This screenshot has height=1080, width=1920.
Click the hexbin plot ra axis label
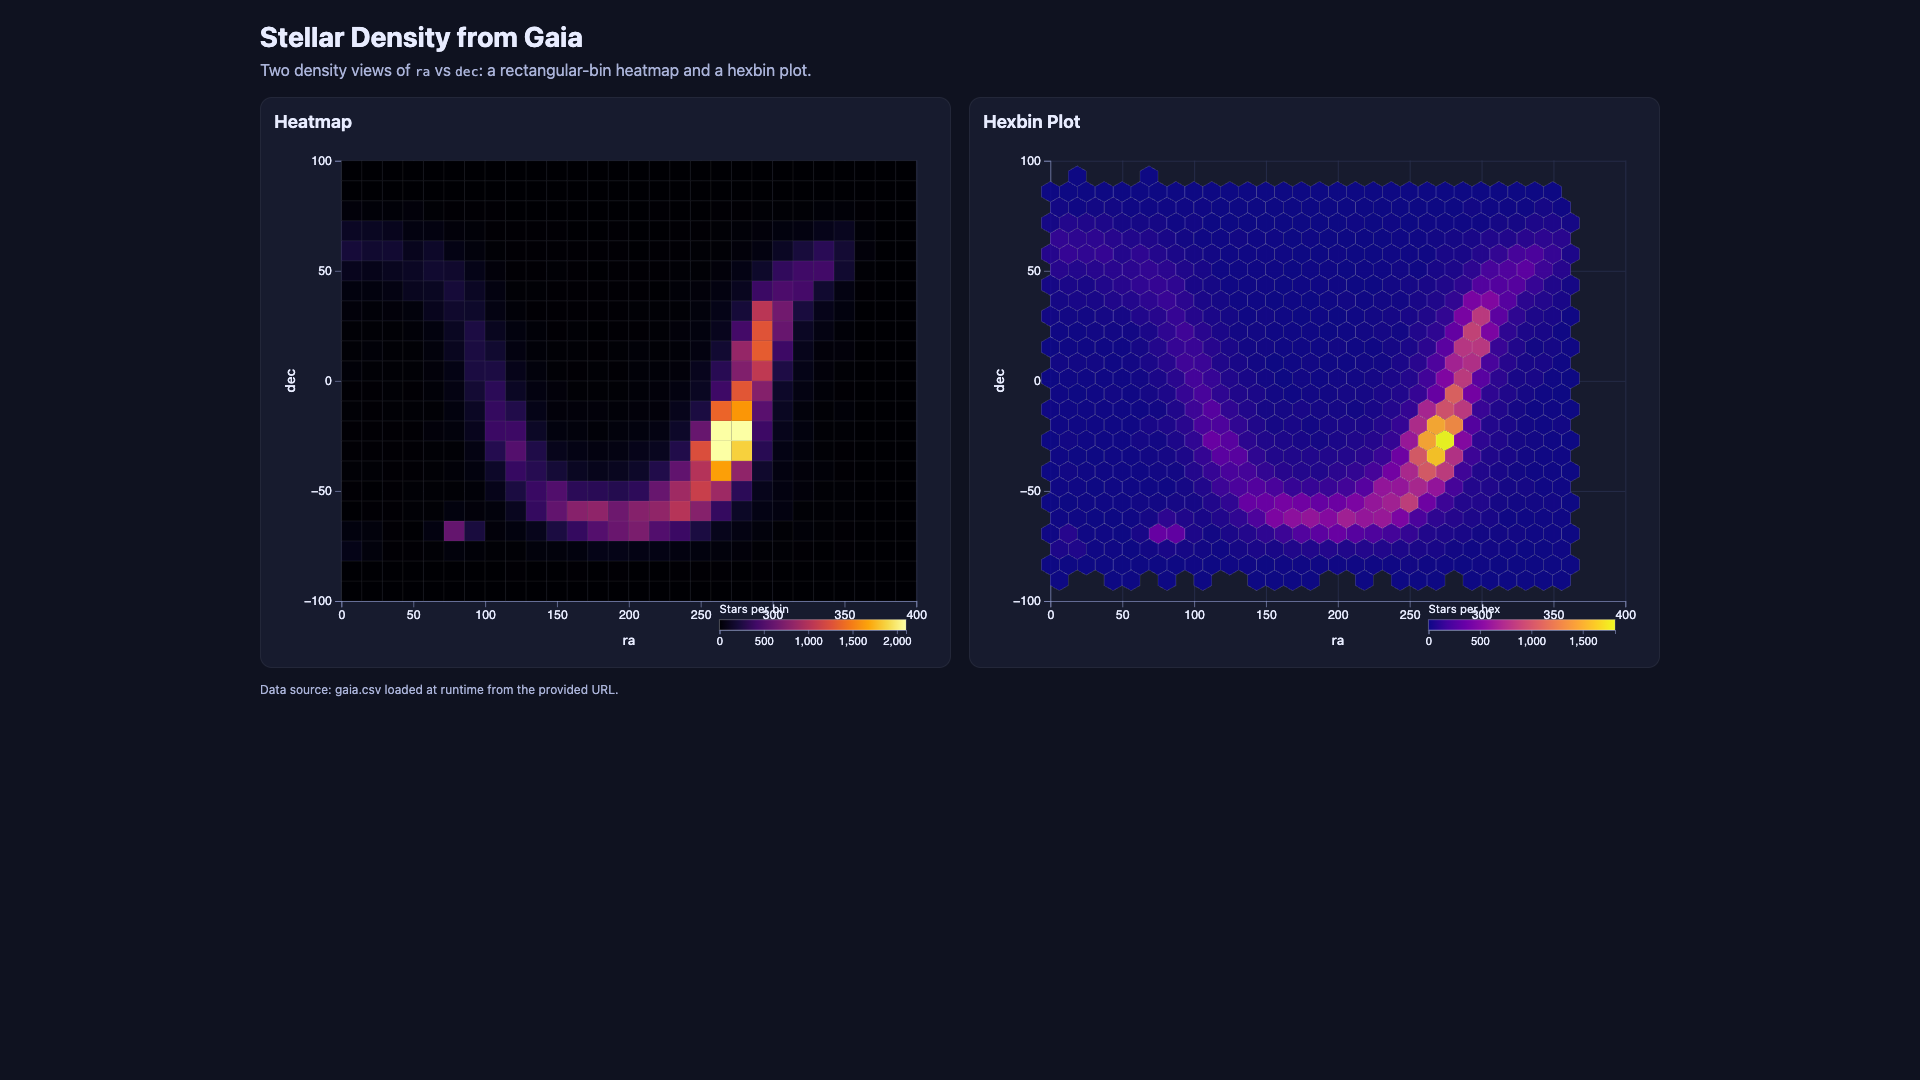pyautogui.click(x=1338, y=641)
